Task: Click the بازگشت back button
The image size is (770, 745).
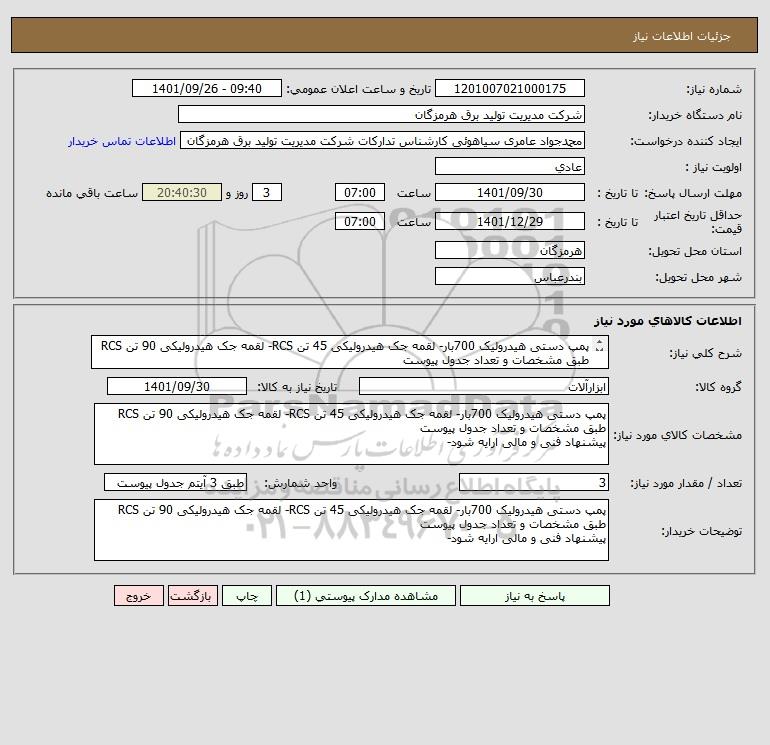Action: coord(192,596)
